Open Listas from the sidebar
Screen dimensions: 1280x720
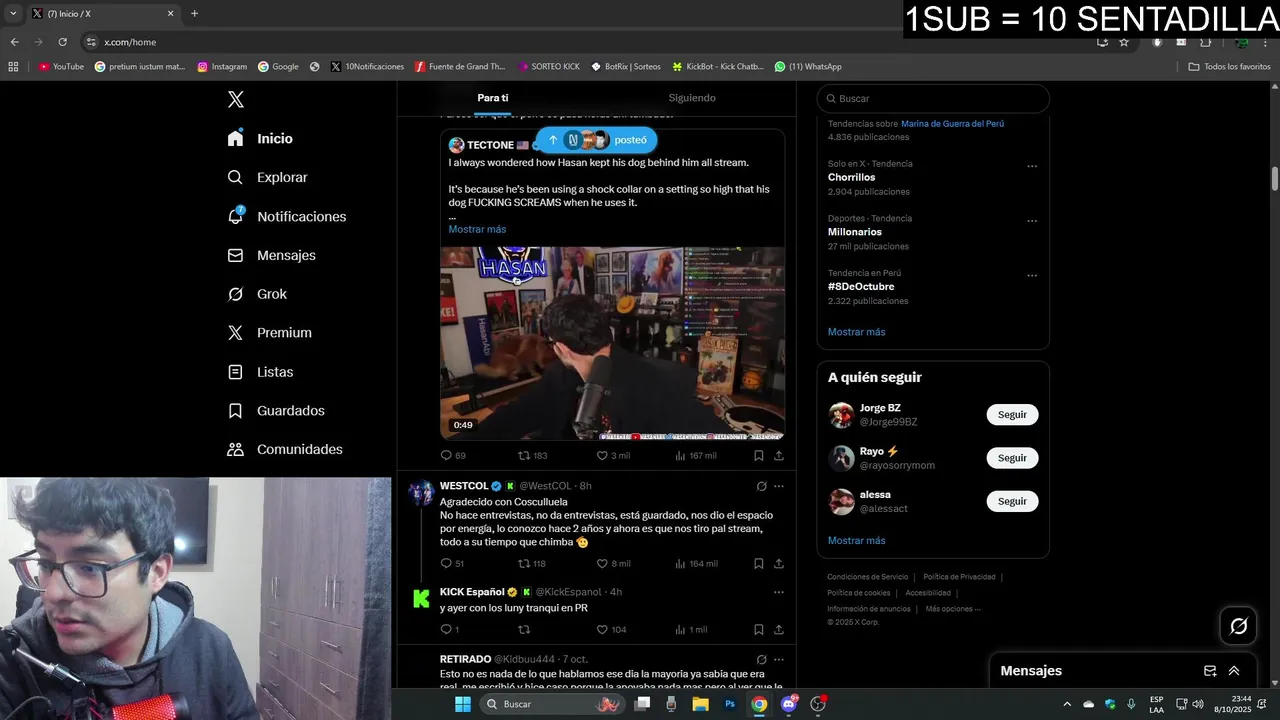click(260, 371)
